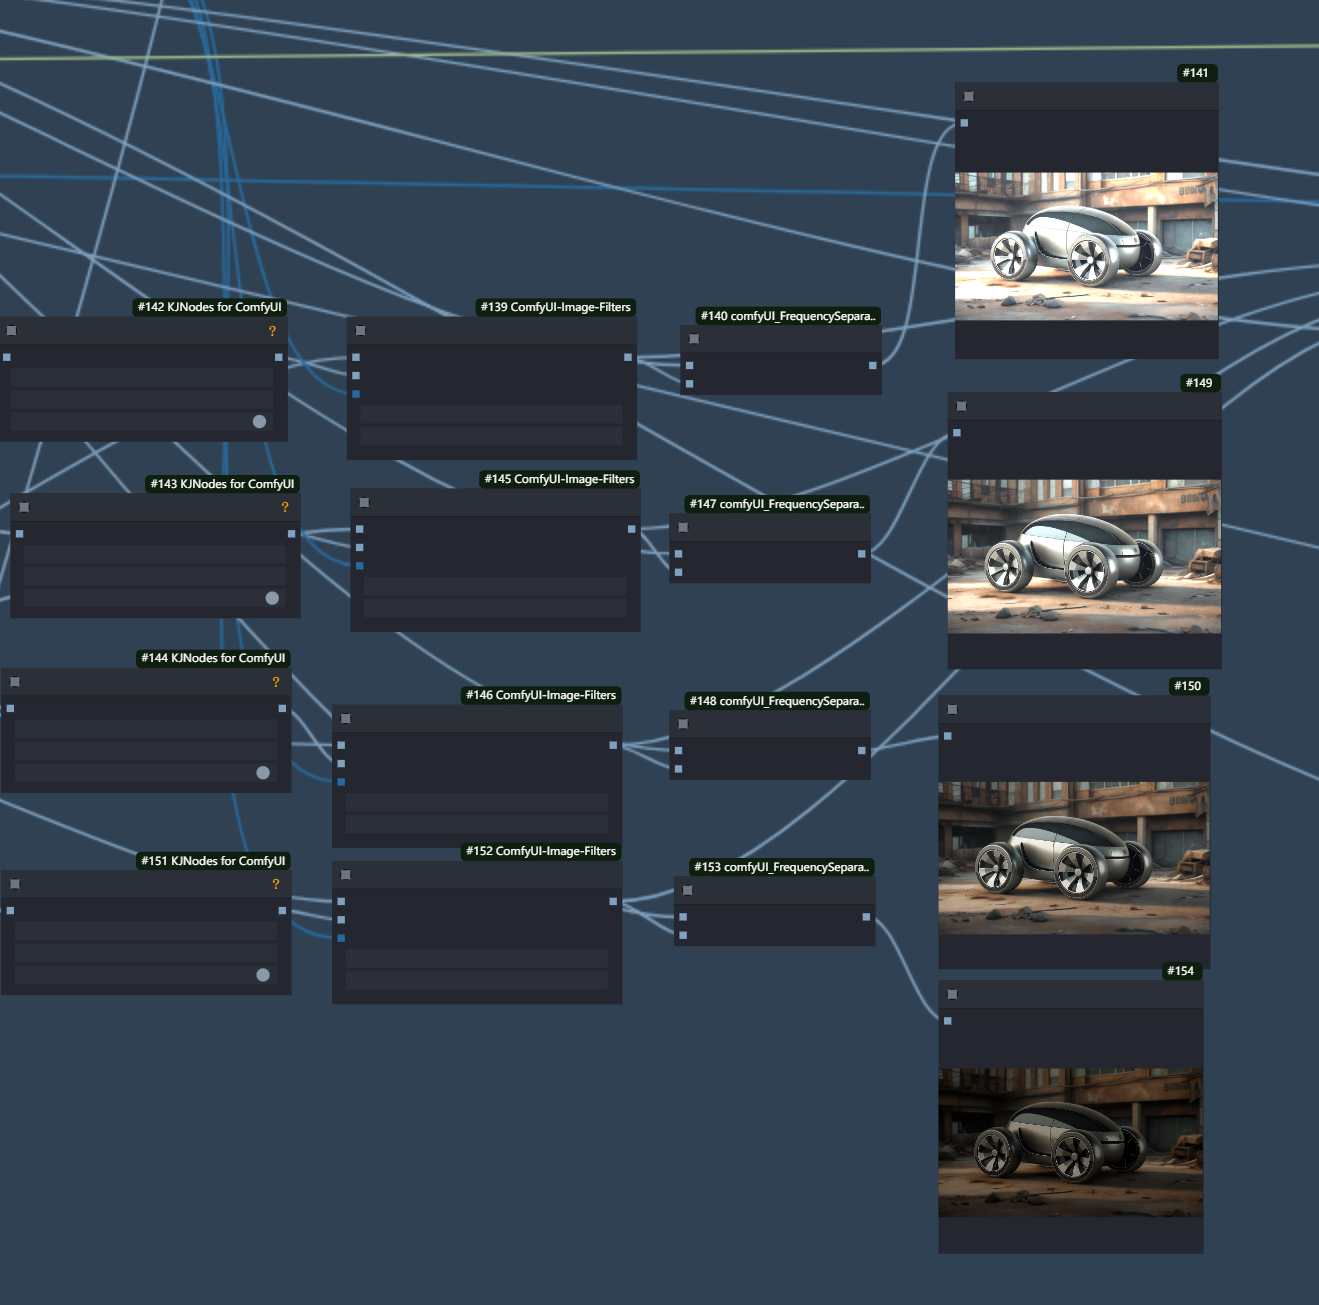Collapse preview node #154 via title square
1319x1305 pixels.
click(953, 994)
